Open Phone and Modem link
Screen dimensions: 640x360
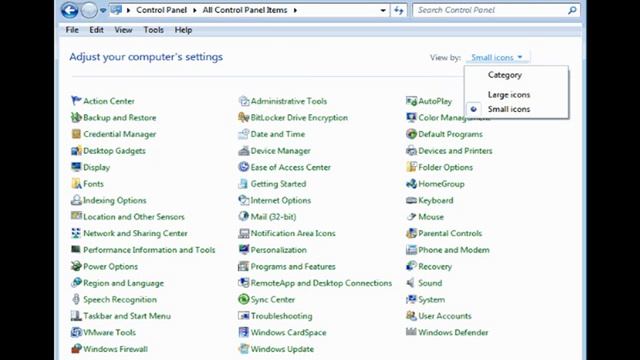[453, 250]
